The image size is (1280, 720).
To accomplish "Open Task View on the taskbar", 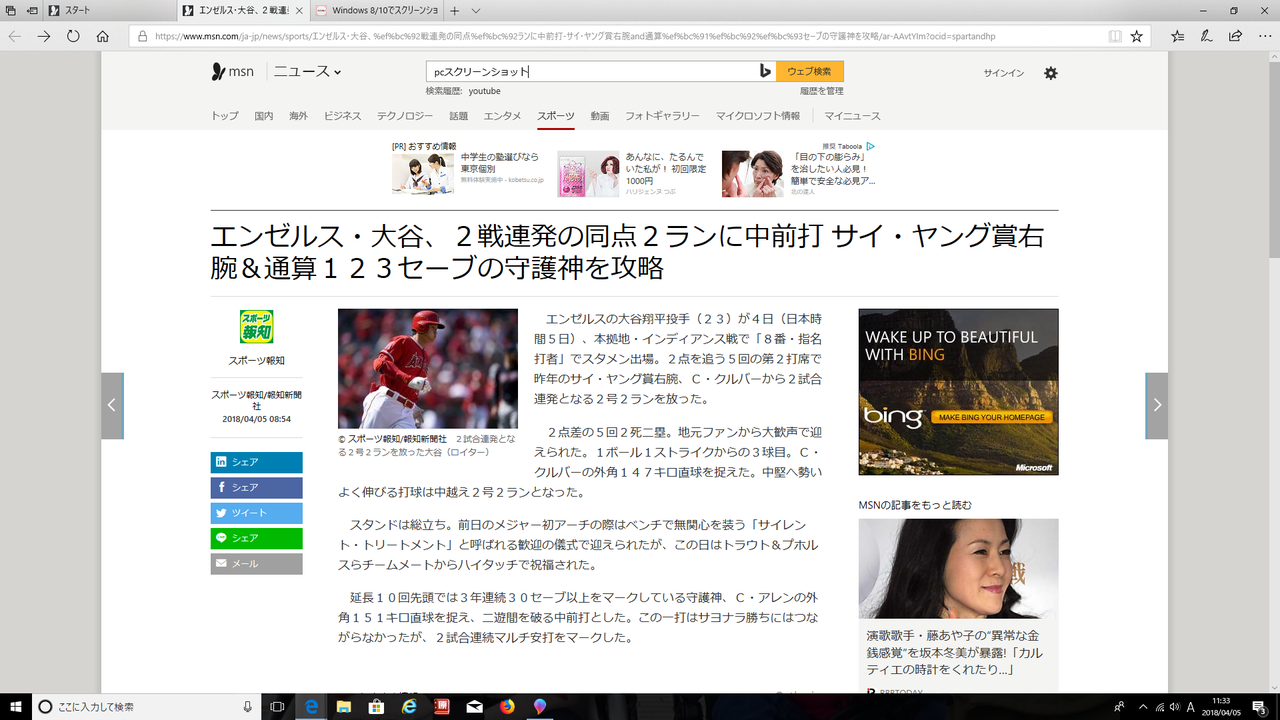I will [278, 706].
